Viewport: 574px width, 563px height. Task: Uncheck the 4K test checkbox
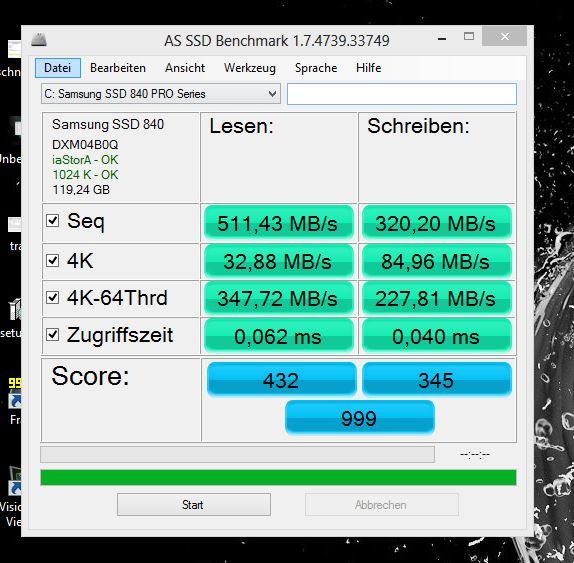pyautogui.click(x=53, y=261)
